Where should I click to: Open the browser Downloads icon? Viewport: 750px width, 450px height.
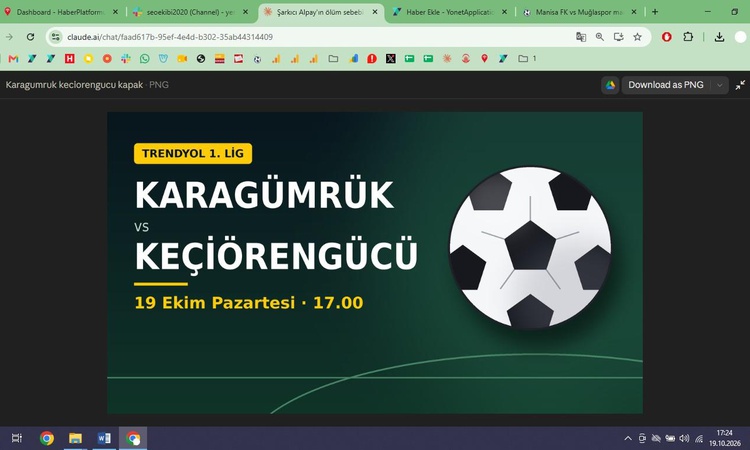(x=719, y=37)
